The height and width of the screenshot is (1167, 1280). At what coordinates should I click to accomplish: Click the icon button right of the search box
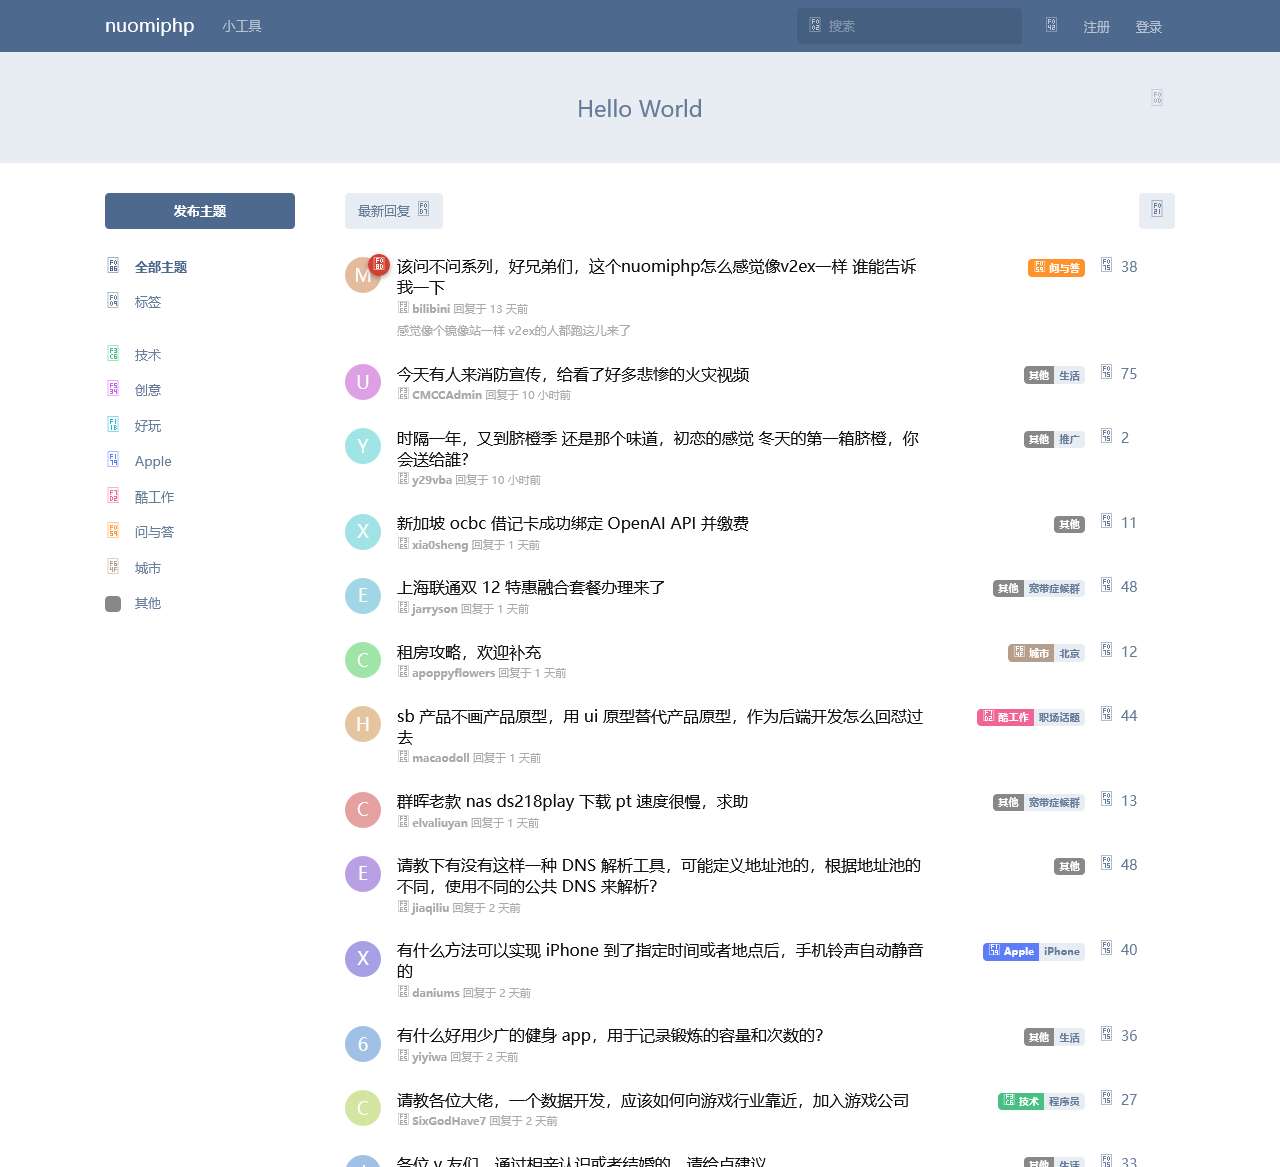1051,26
